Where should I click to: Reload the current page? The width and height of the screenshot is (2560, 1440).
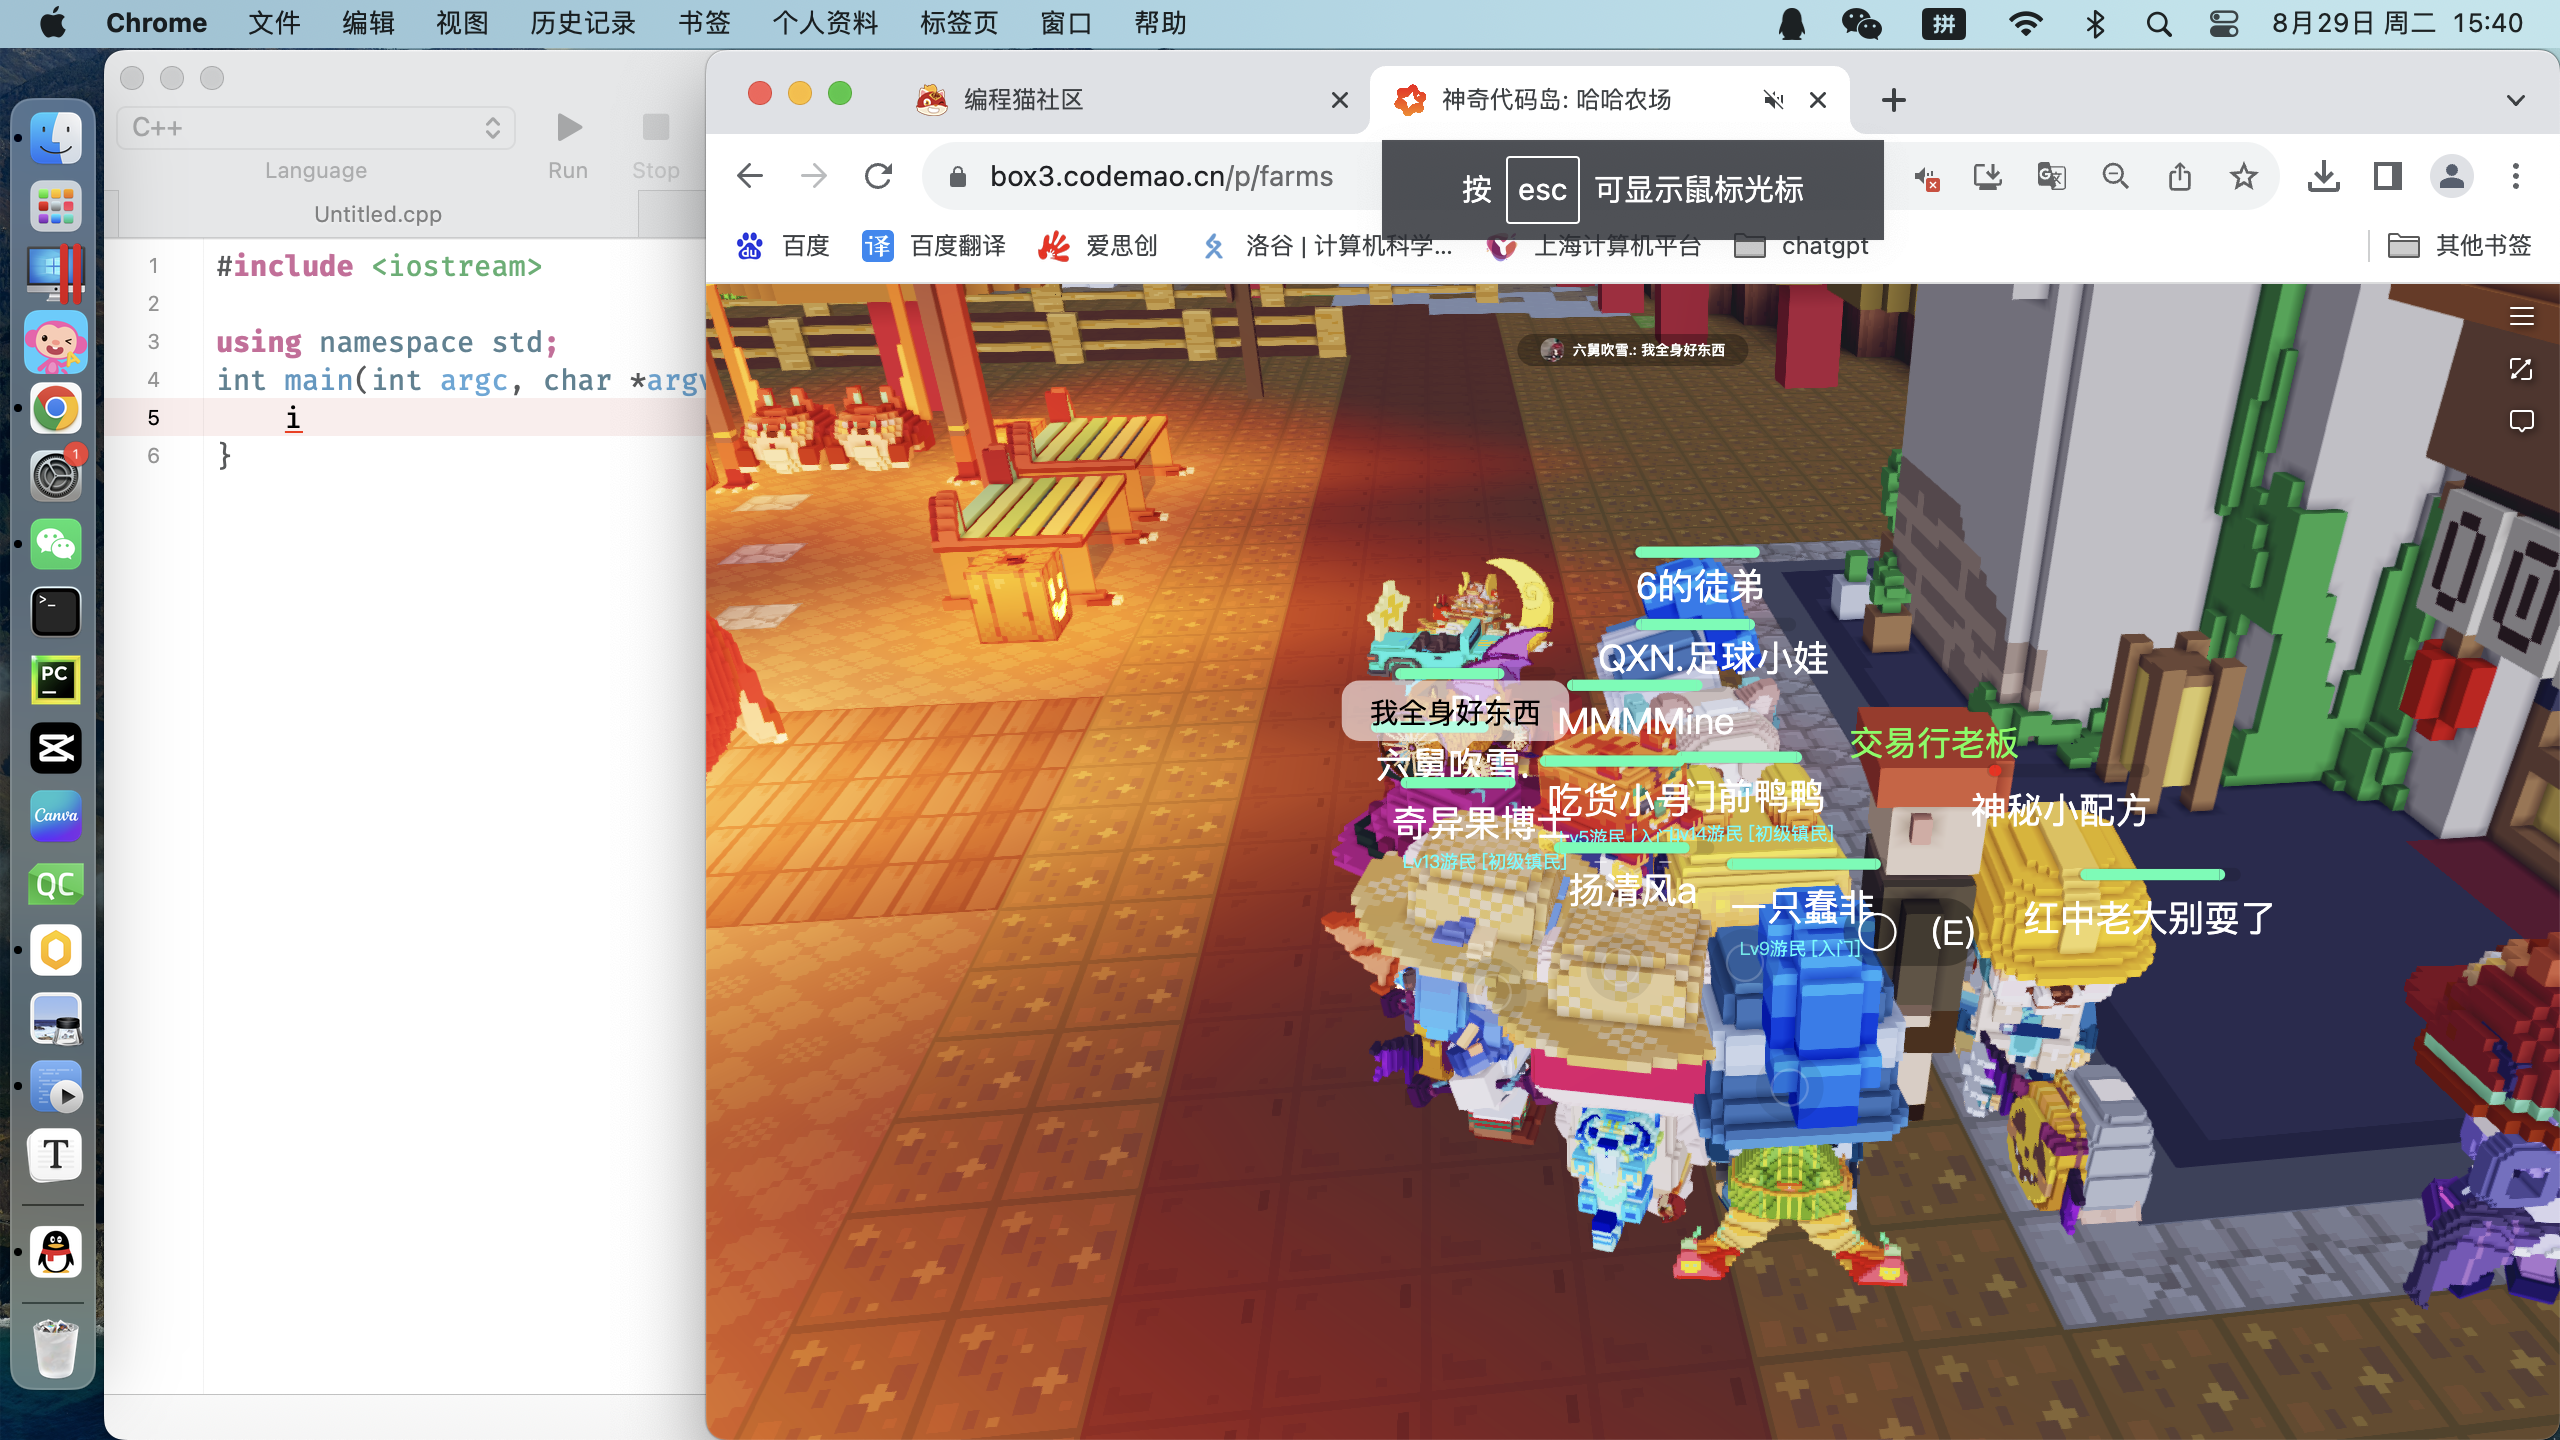[878, 177]
